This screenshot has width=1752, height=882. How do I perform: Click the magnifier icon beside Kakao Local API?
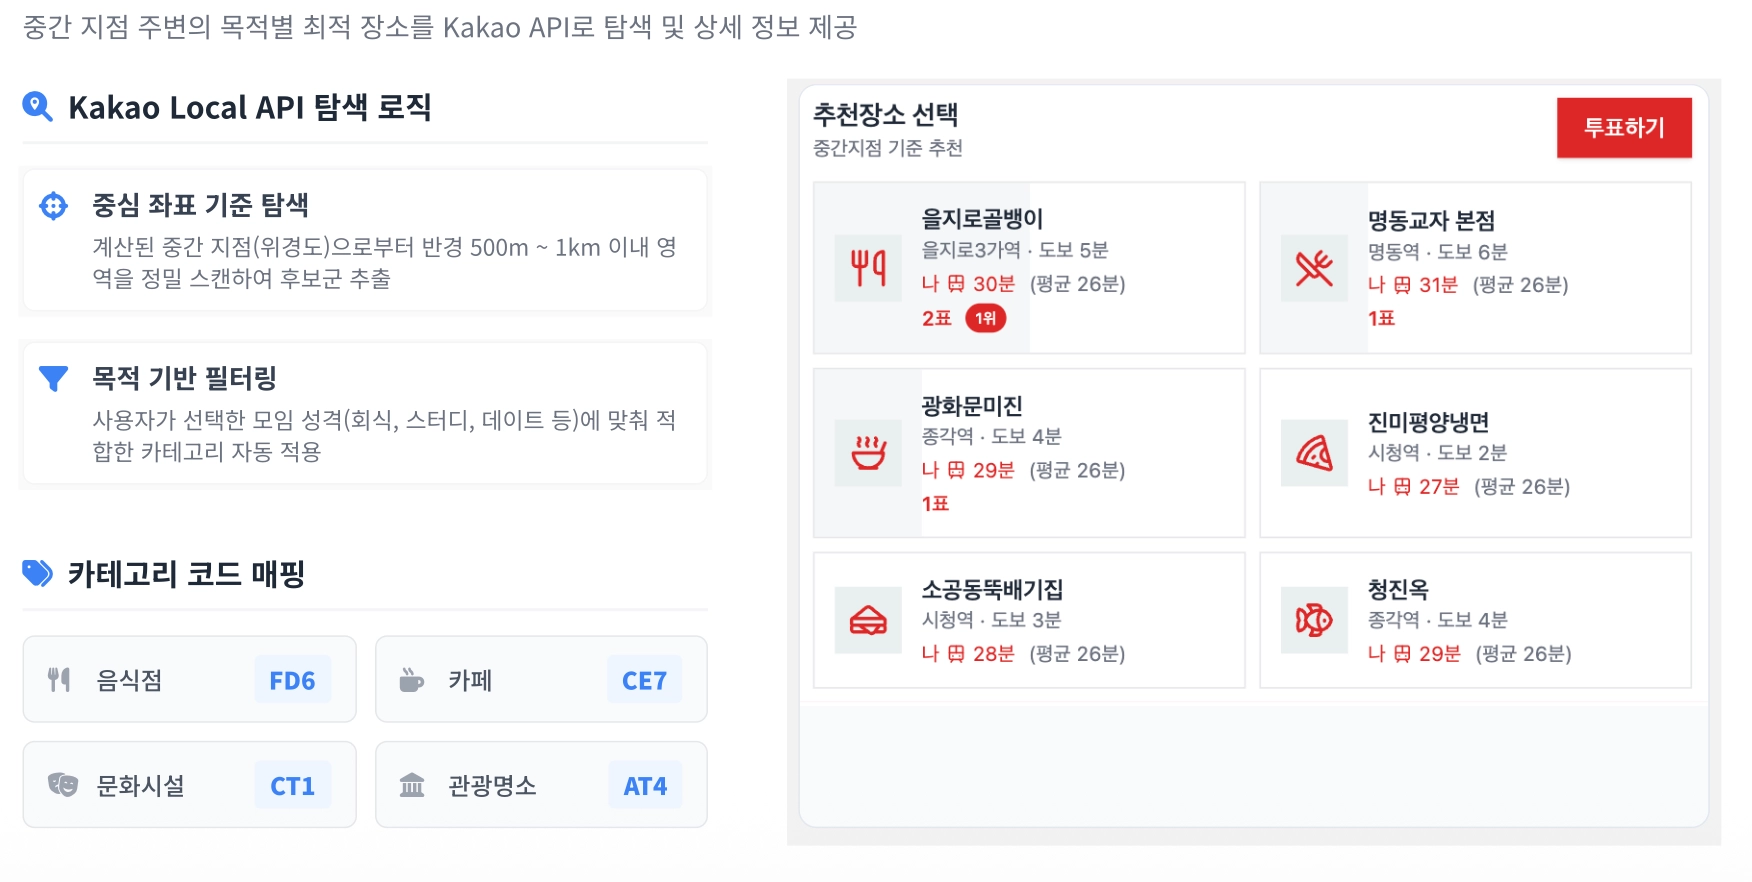[37, 106]
